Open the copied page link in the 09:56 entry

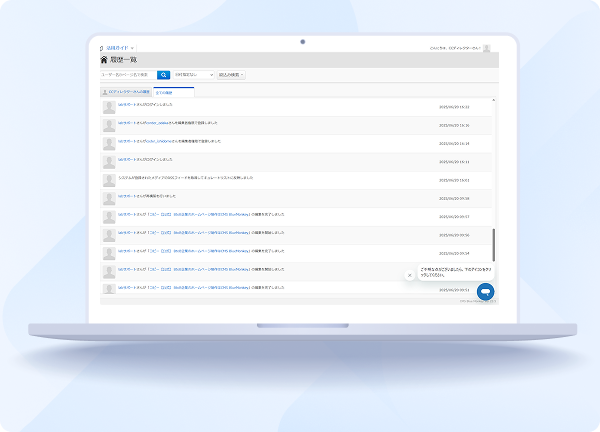(199, 233)
